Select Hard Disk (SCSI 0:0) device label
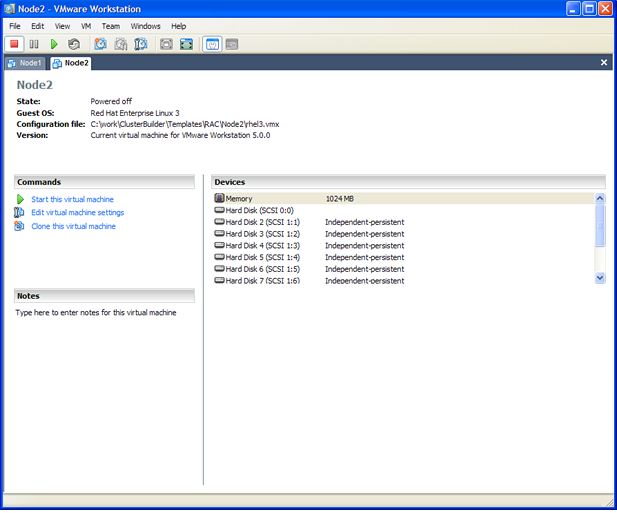Screen dimensions: 617x513 tap(260, 210)
